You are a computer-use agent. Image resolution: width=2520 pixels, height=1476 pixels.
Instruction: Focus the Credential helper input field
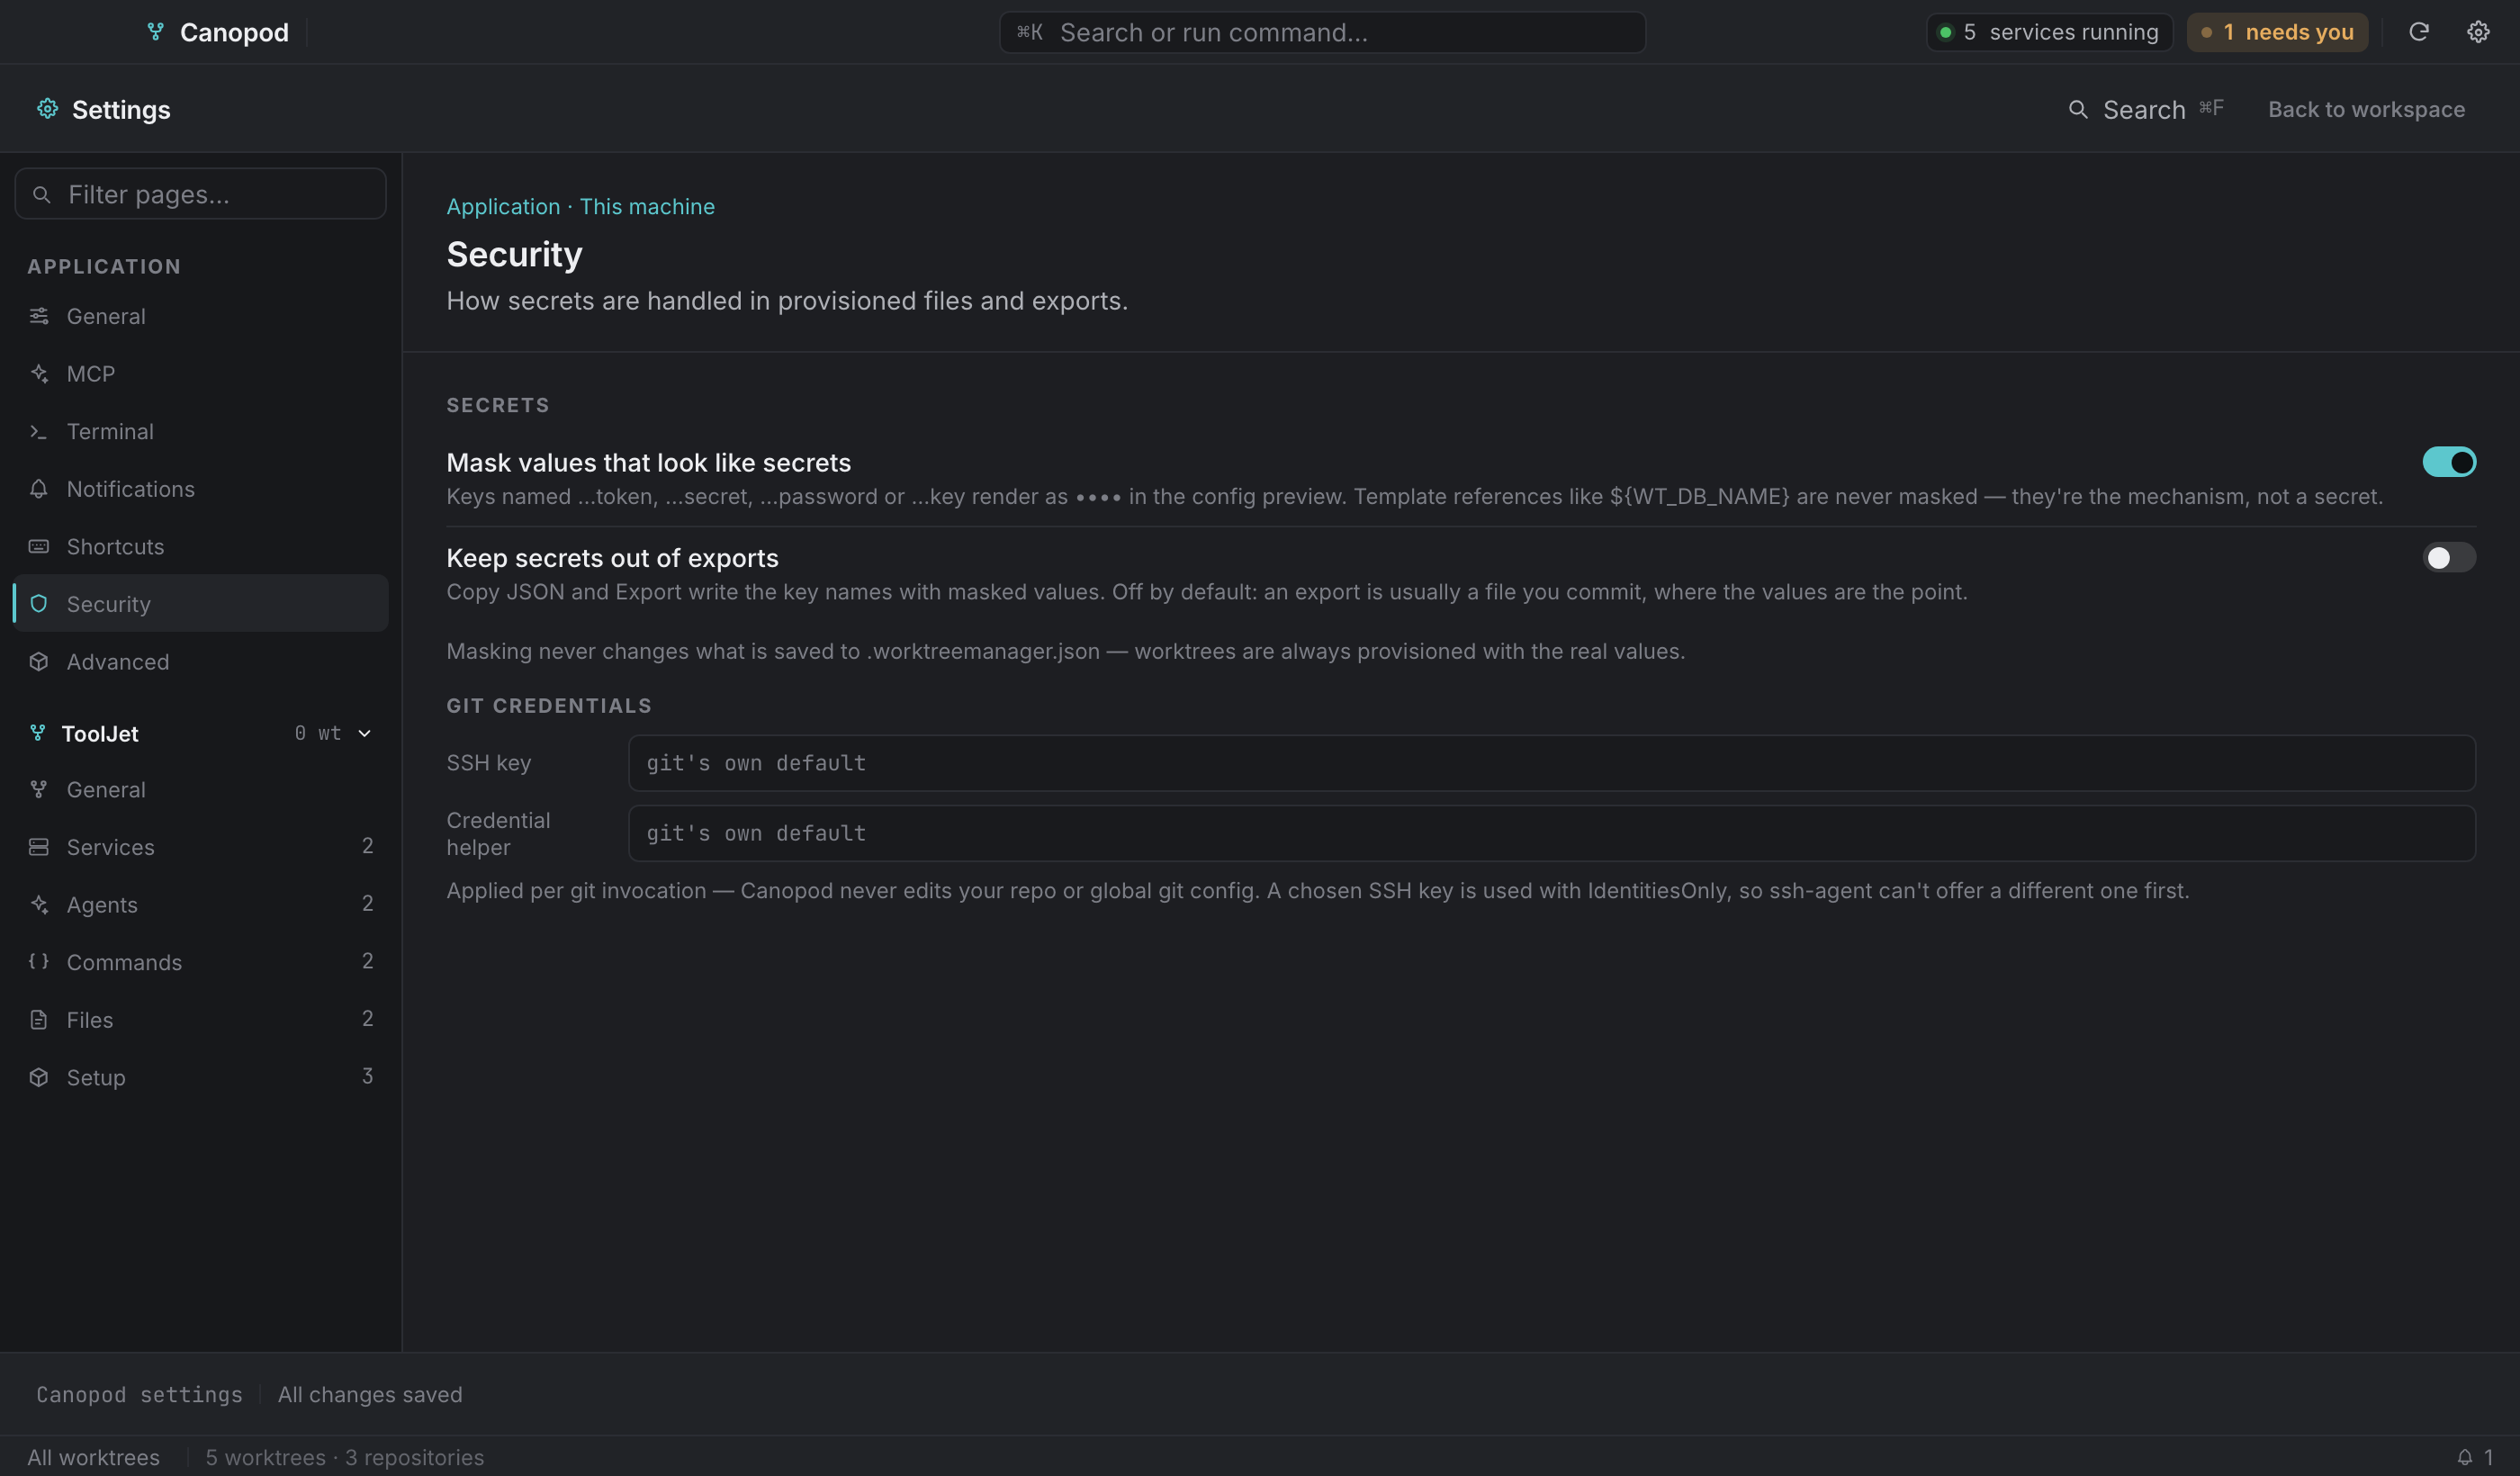click(1551, 833)
